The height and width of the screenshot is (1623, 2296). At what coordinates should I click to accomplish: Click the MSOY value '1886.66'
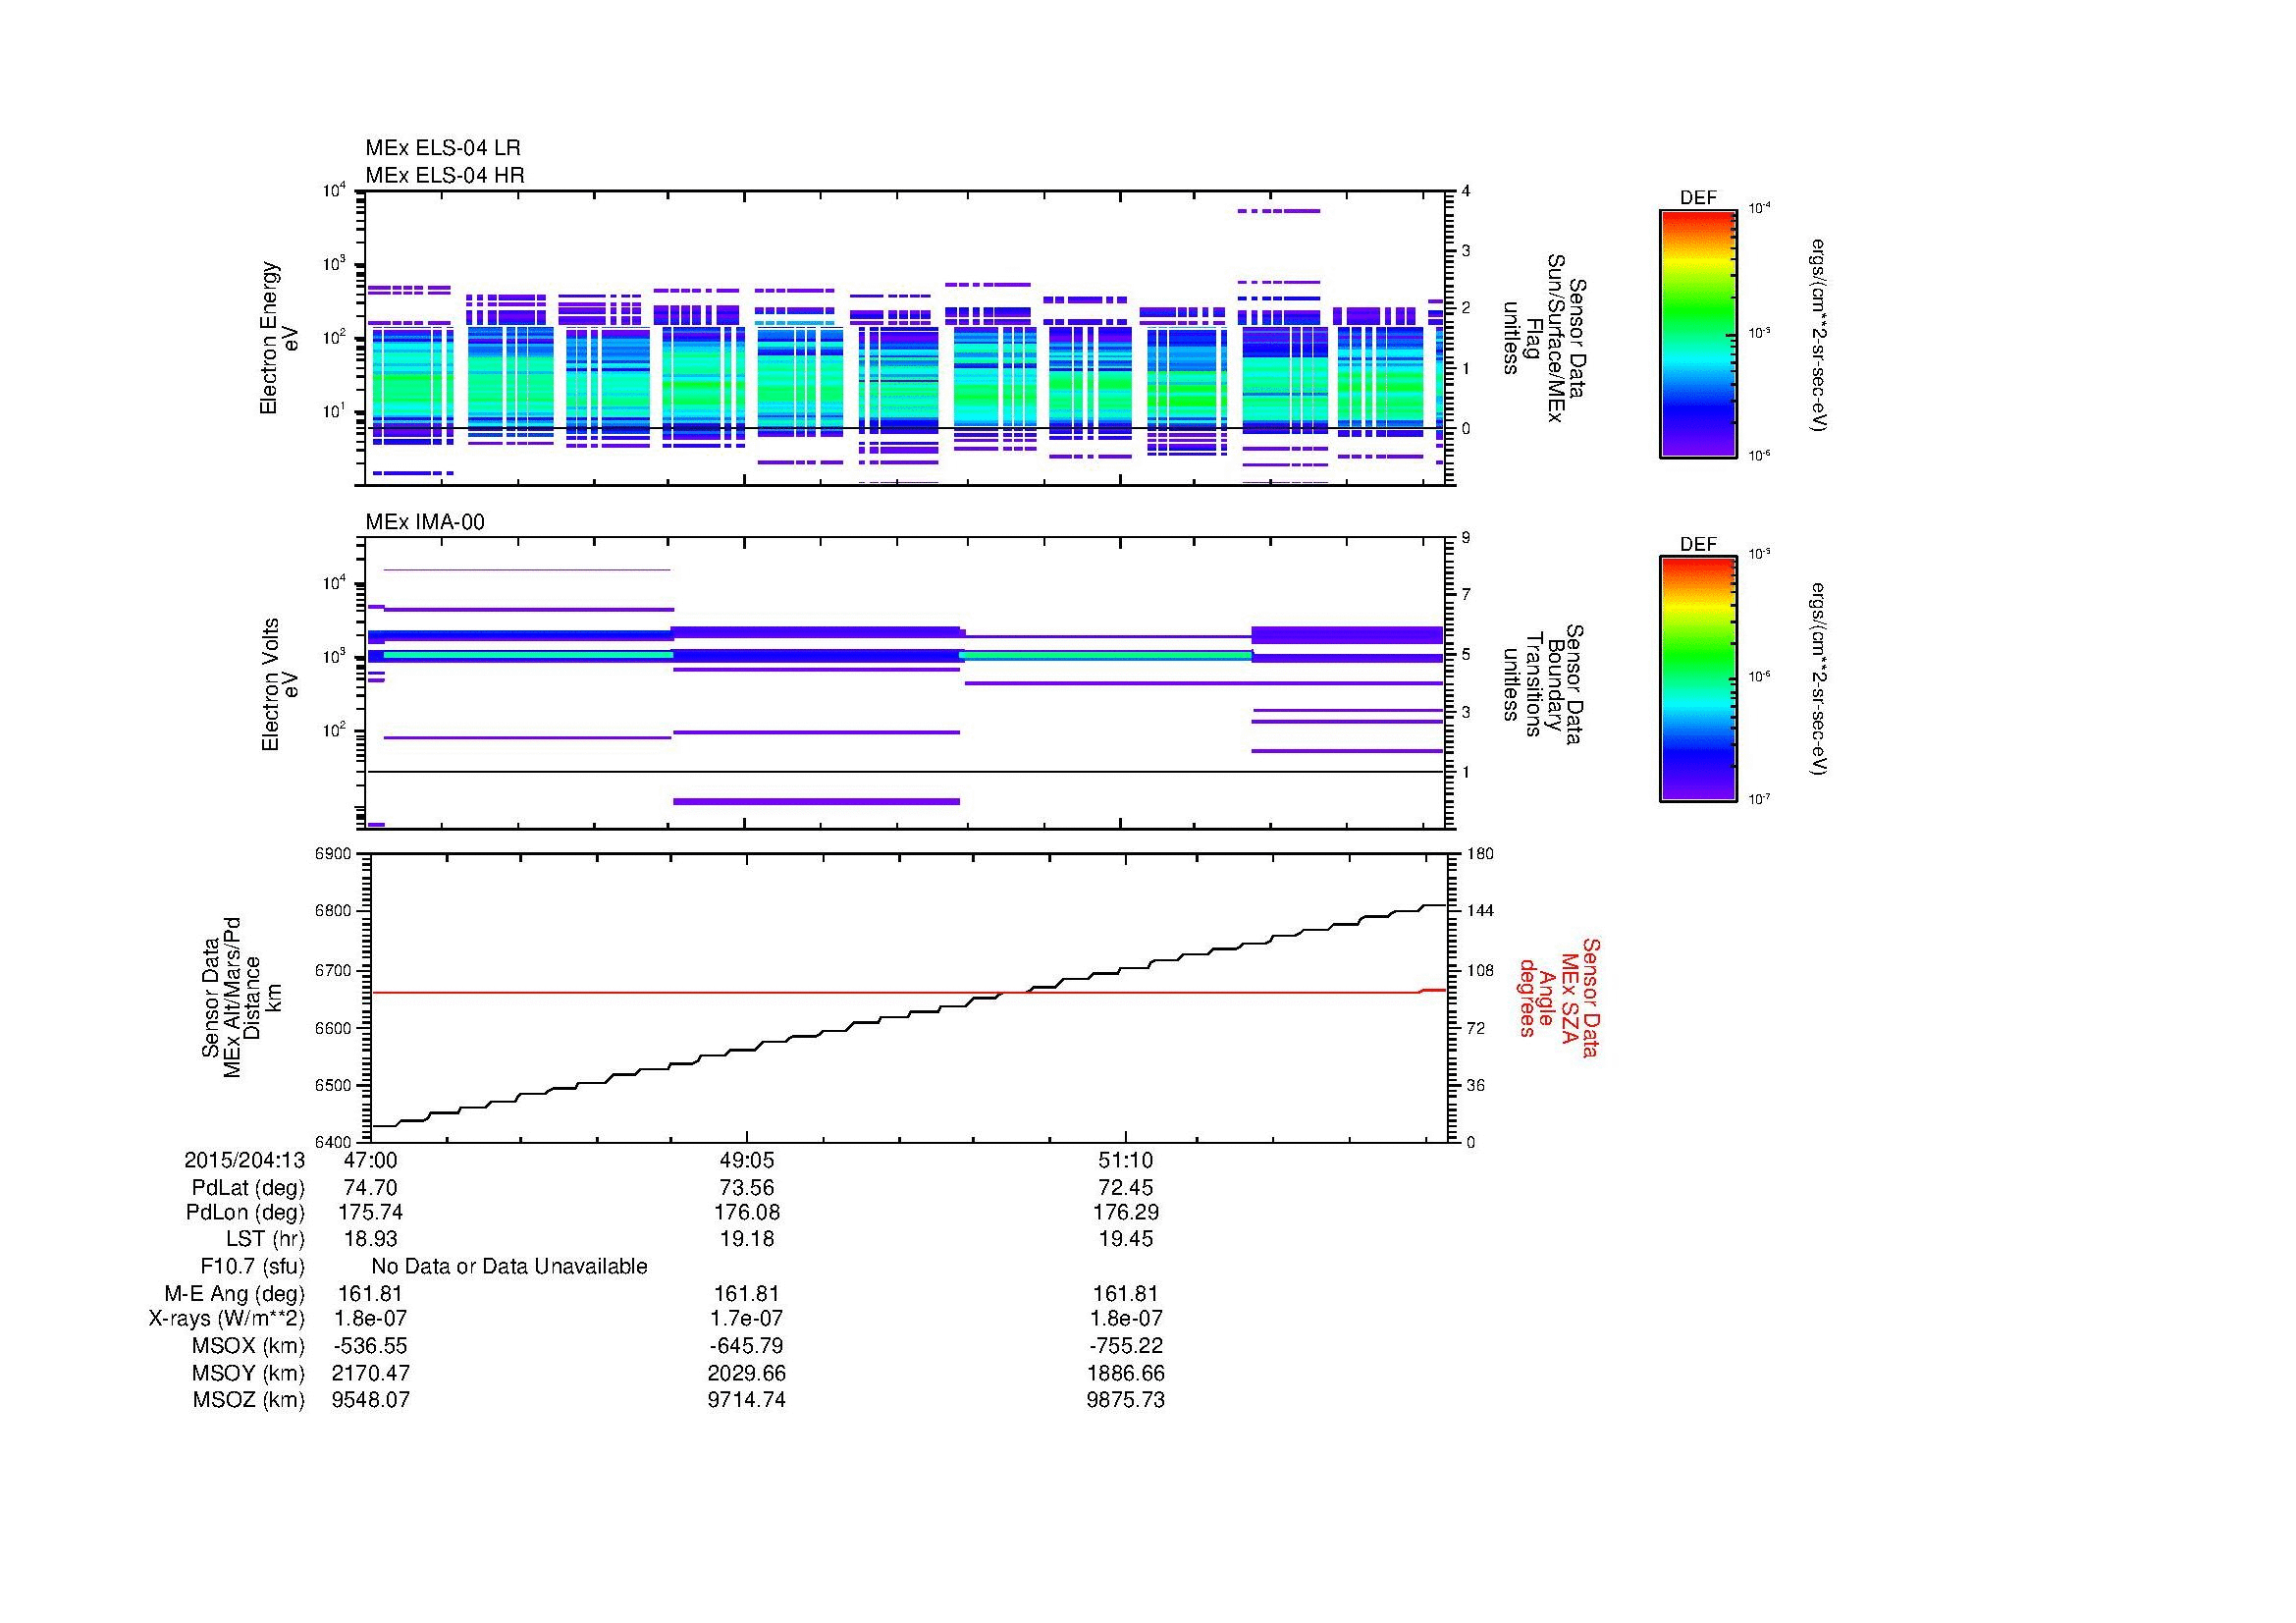pyautogui.click(x=1125, y=1373)
